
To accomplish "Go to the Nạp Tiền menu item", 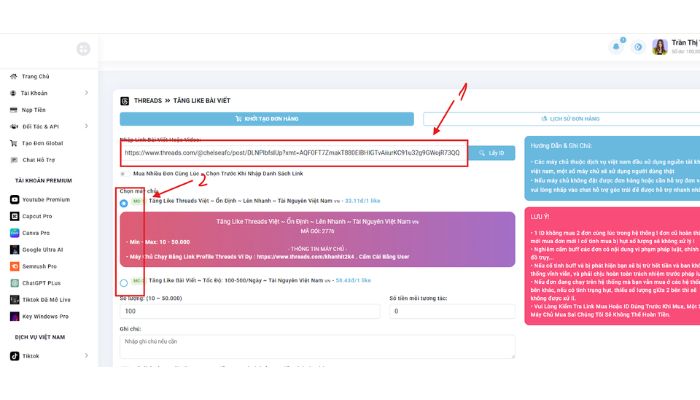I will [x=33, y=110].
